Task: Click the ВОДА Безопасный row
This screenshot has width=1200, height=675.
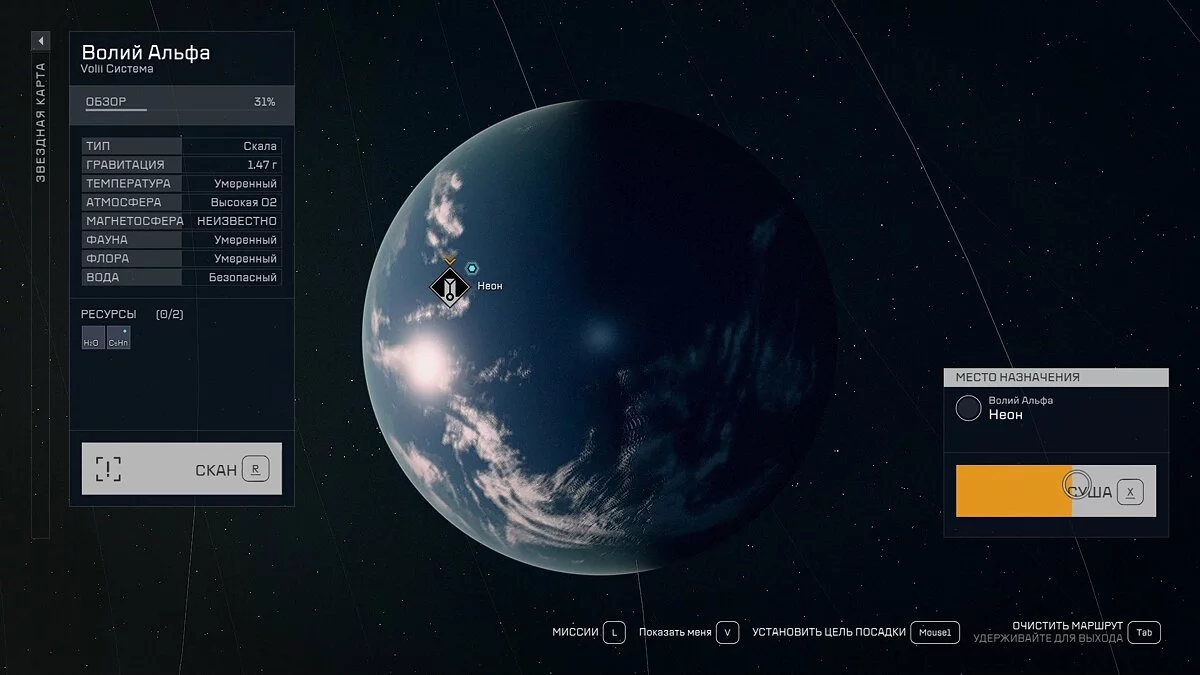Action: coord(182,277)
